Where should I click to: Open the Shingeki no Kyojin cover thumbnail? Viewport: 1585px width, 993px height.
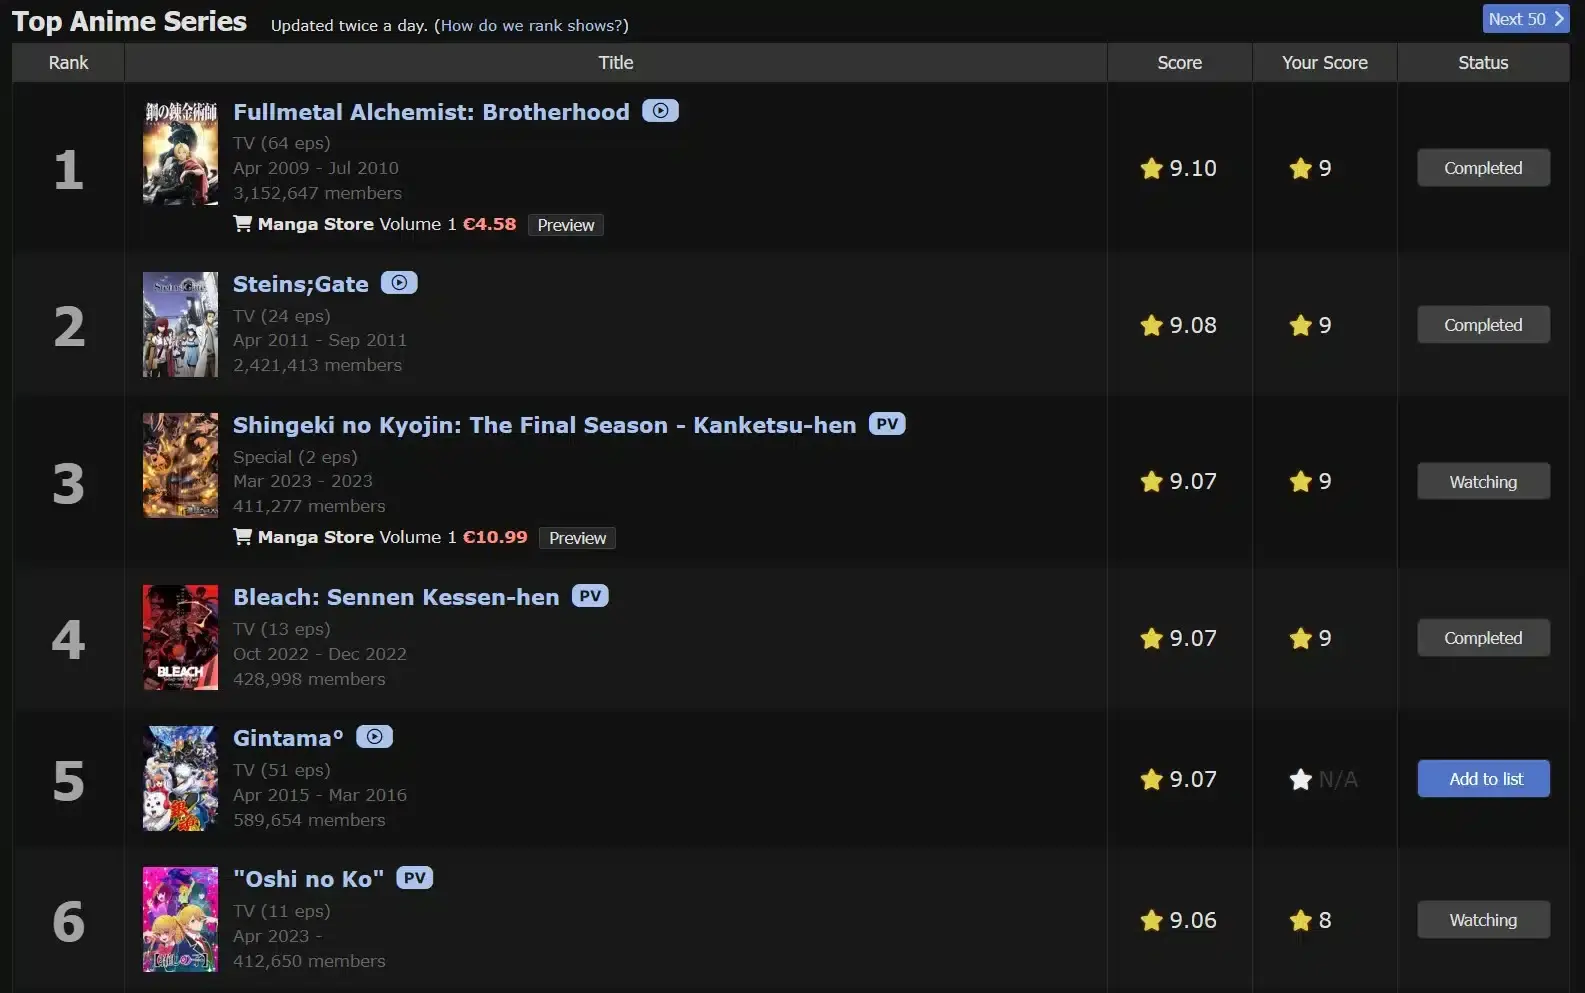(x=180, y=465)
